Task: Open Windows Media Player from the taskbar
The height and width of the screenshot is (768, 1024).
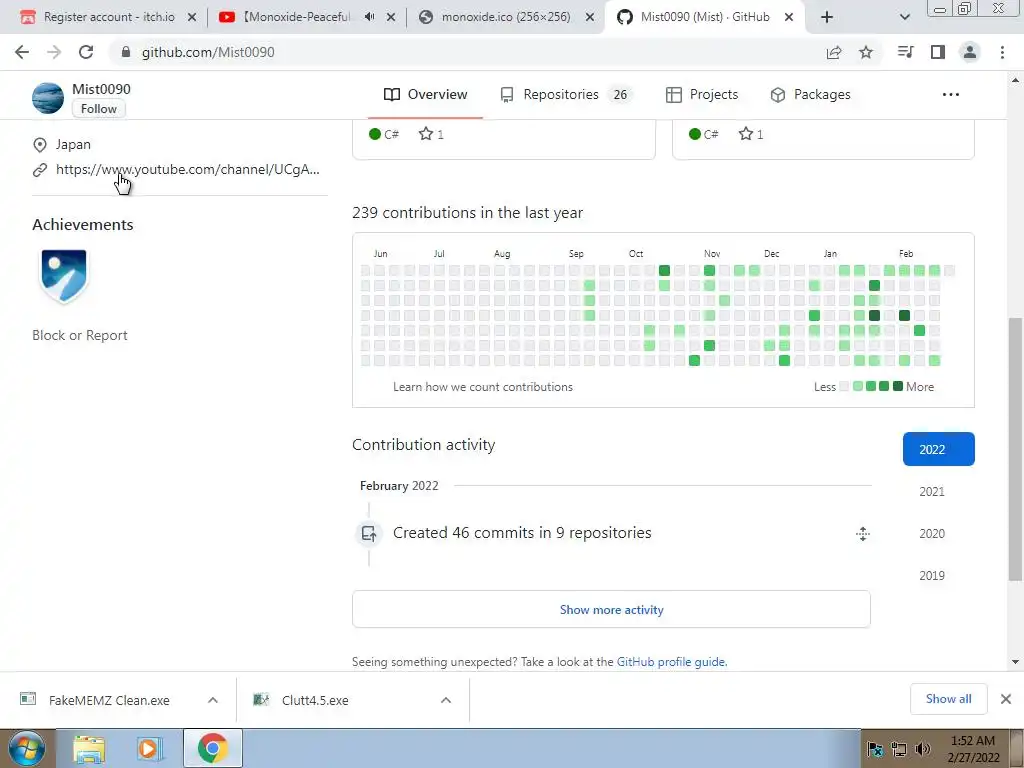Action: click(148, 749)
